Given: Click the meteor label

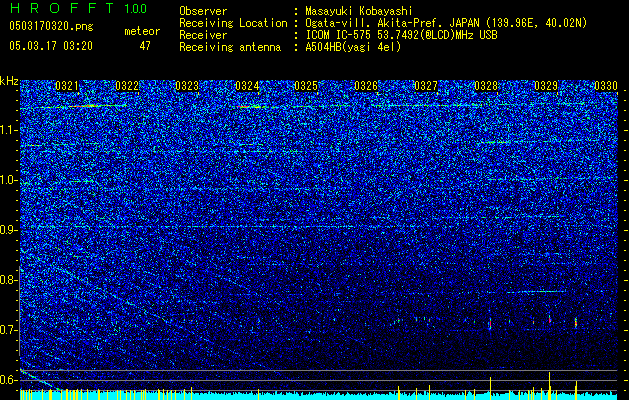Looking at the screenshot, I should point(142,31).
